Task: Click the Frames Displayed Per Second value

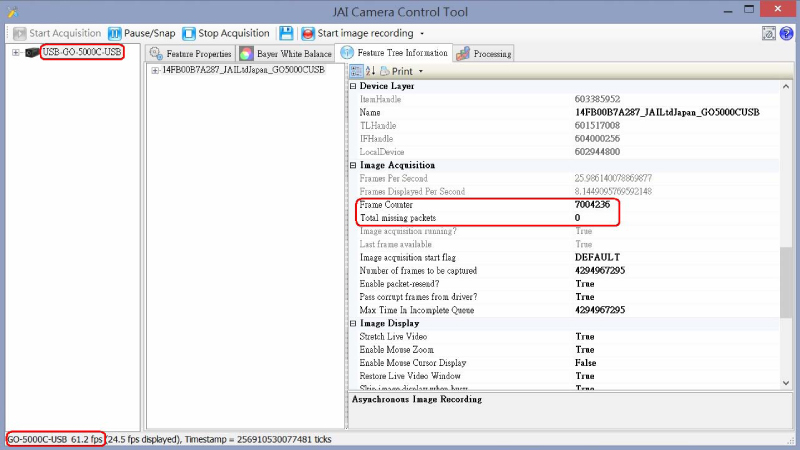Action: [x=613, y=191]
